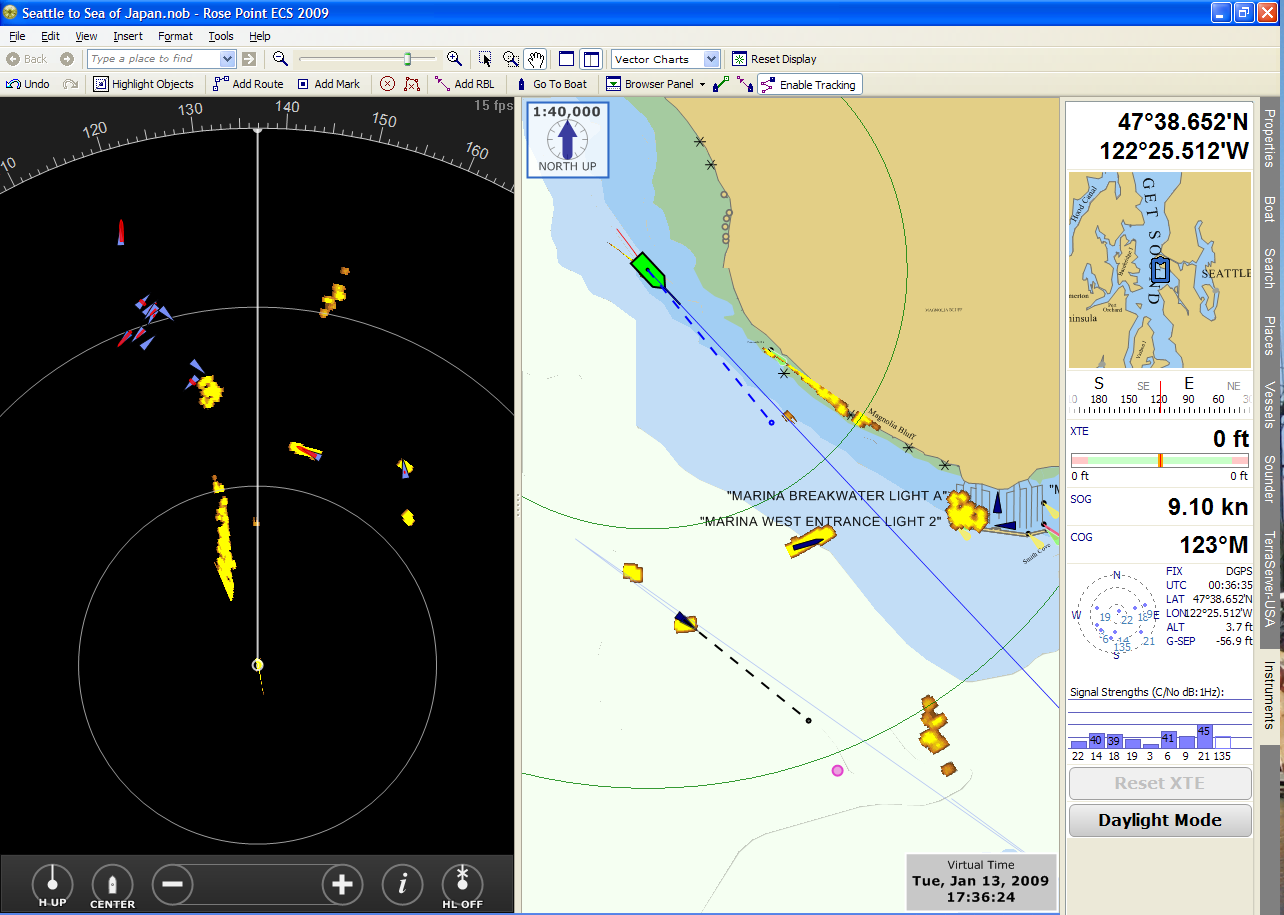Screen dimensions: 1284x915
Task: Activate the Add Route tool
Action: point(248,84)
